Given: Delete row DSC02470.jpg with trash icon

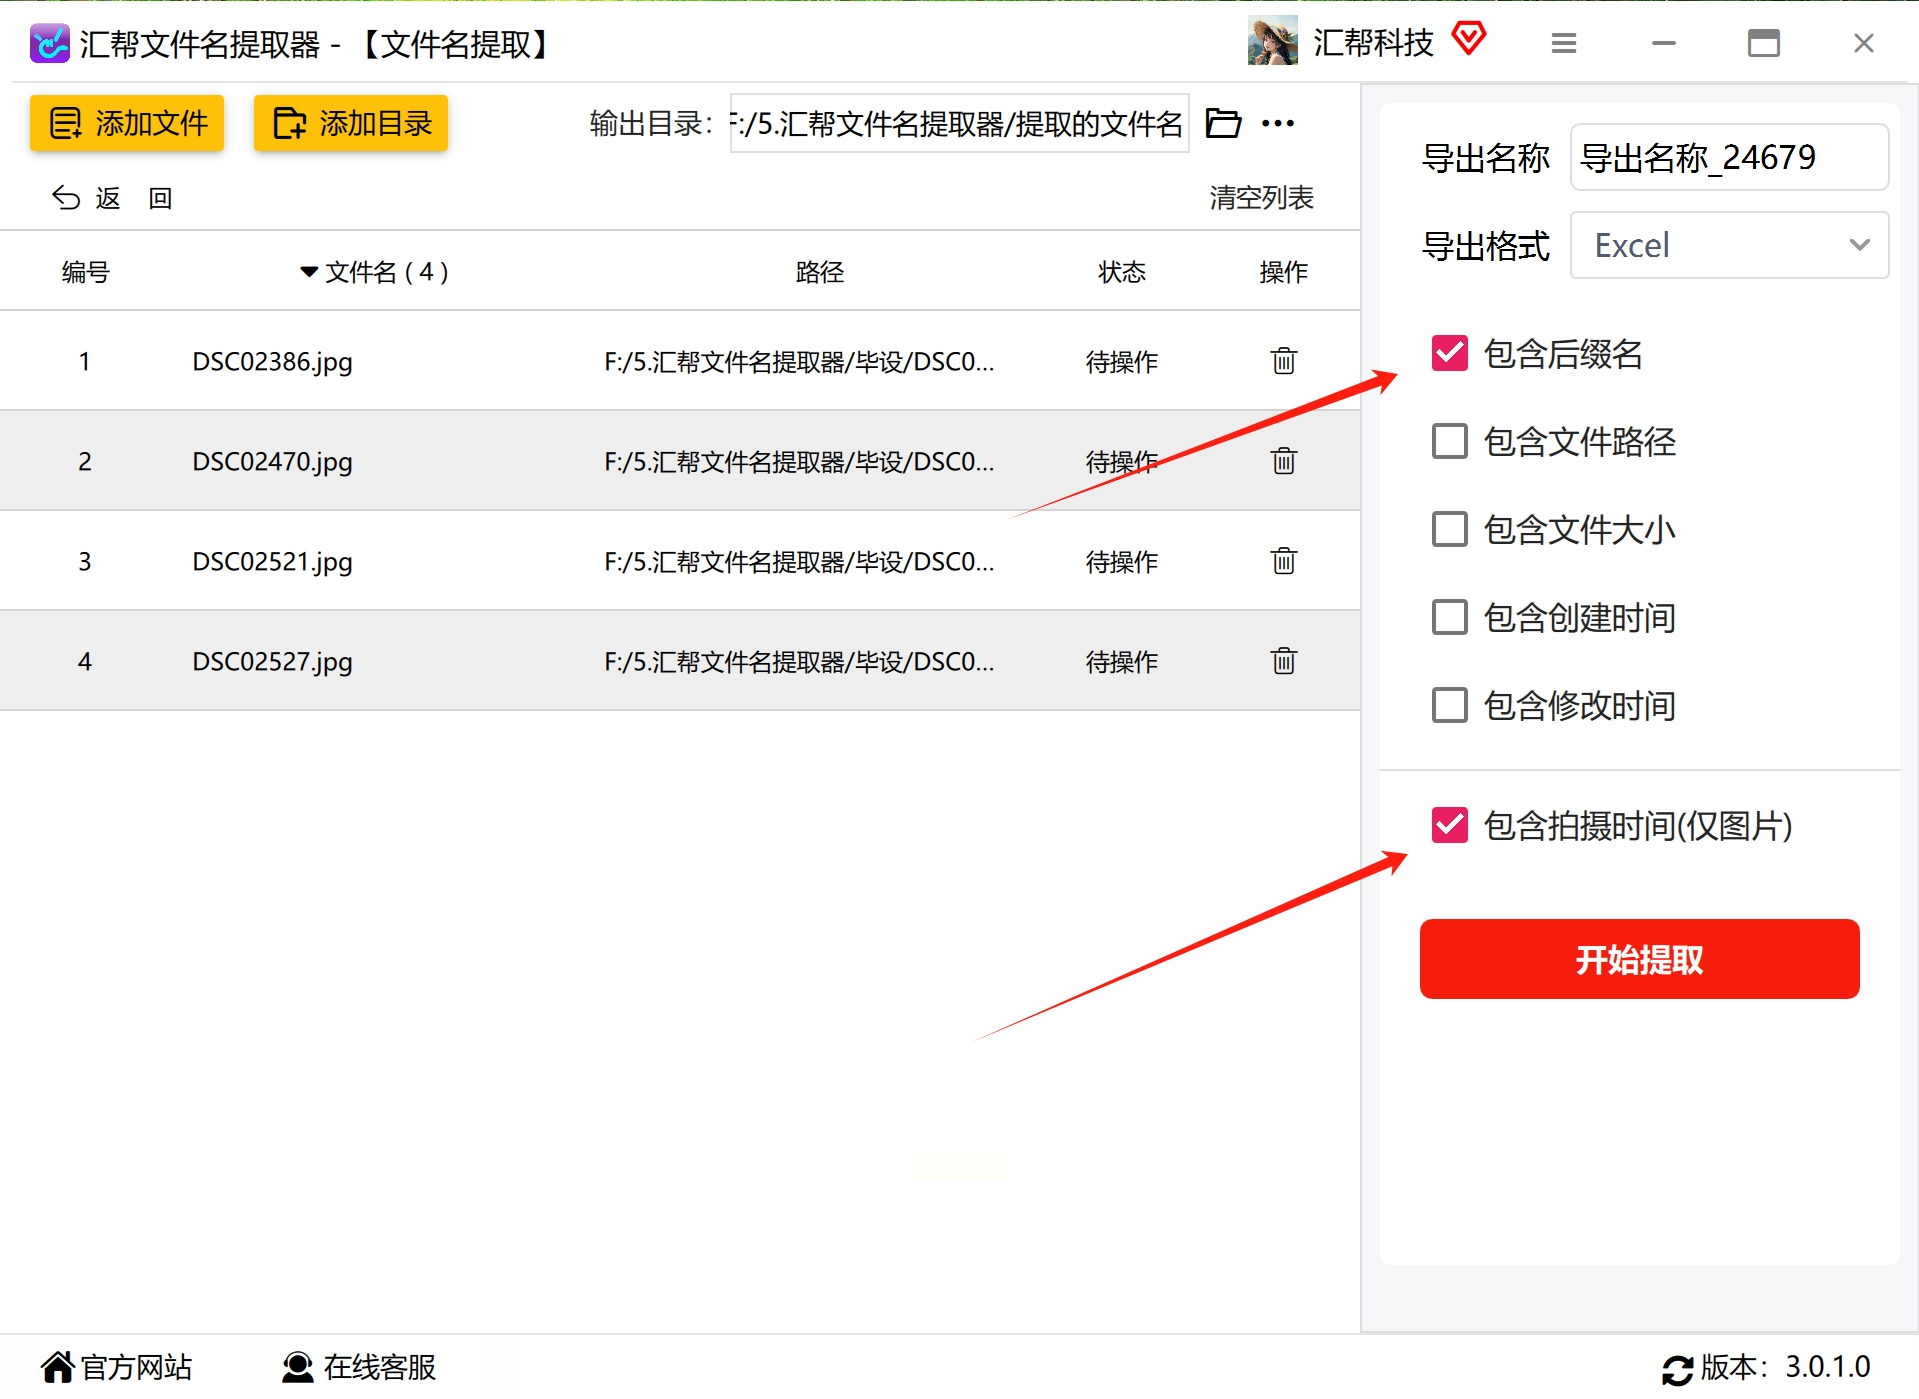Looking at the screenshot, I should coord(1284,460).
